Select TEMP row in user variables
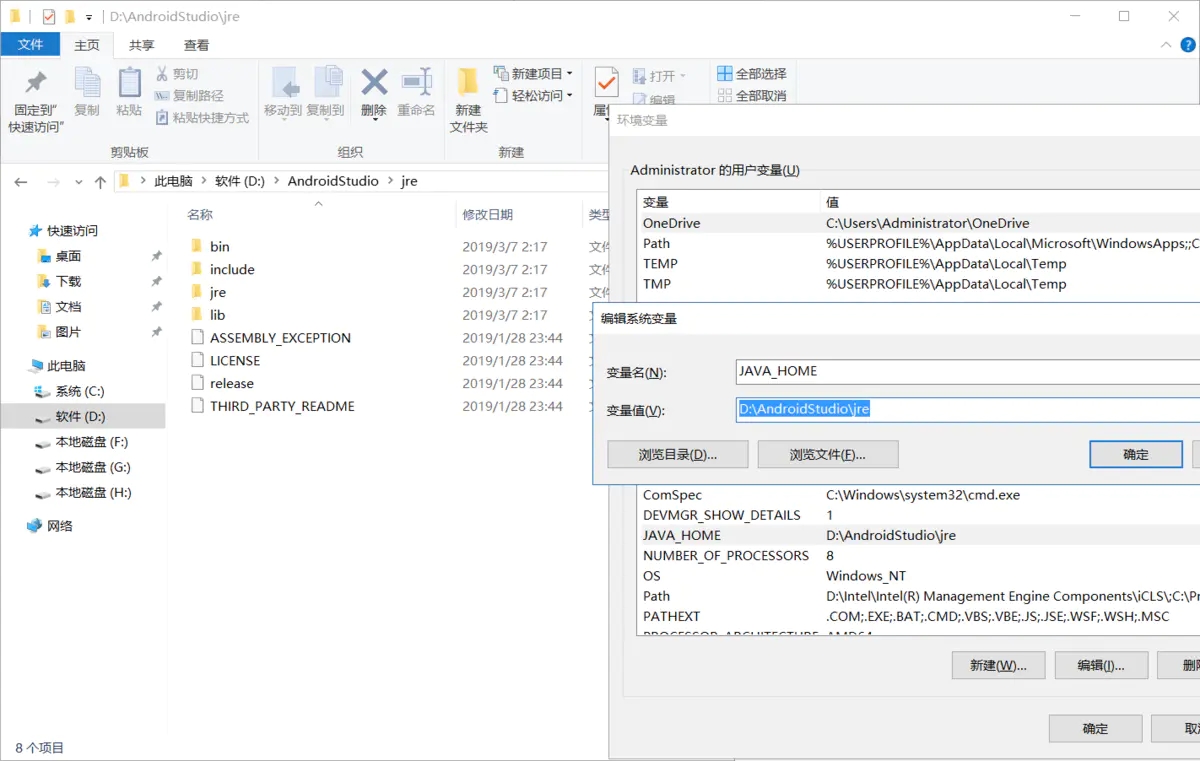 pyautogui.click(x=919, y=263)
